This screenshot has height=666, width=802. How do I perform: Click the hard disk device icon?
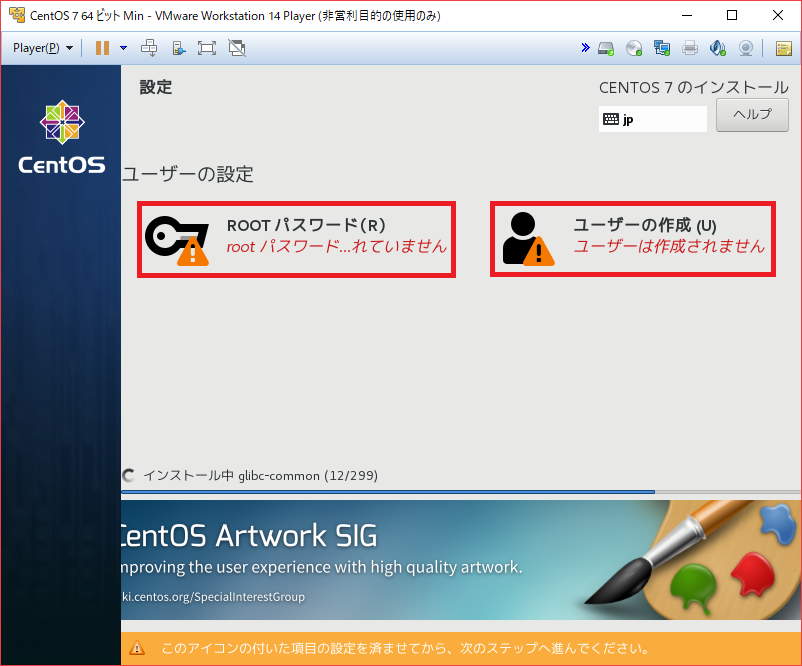pos(606,49)
